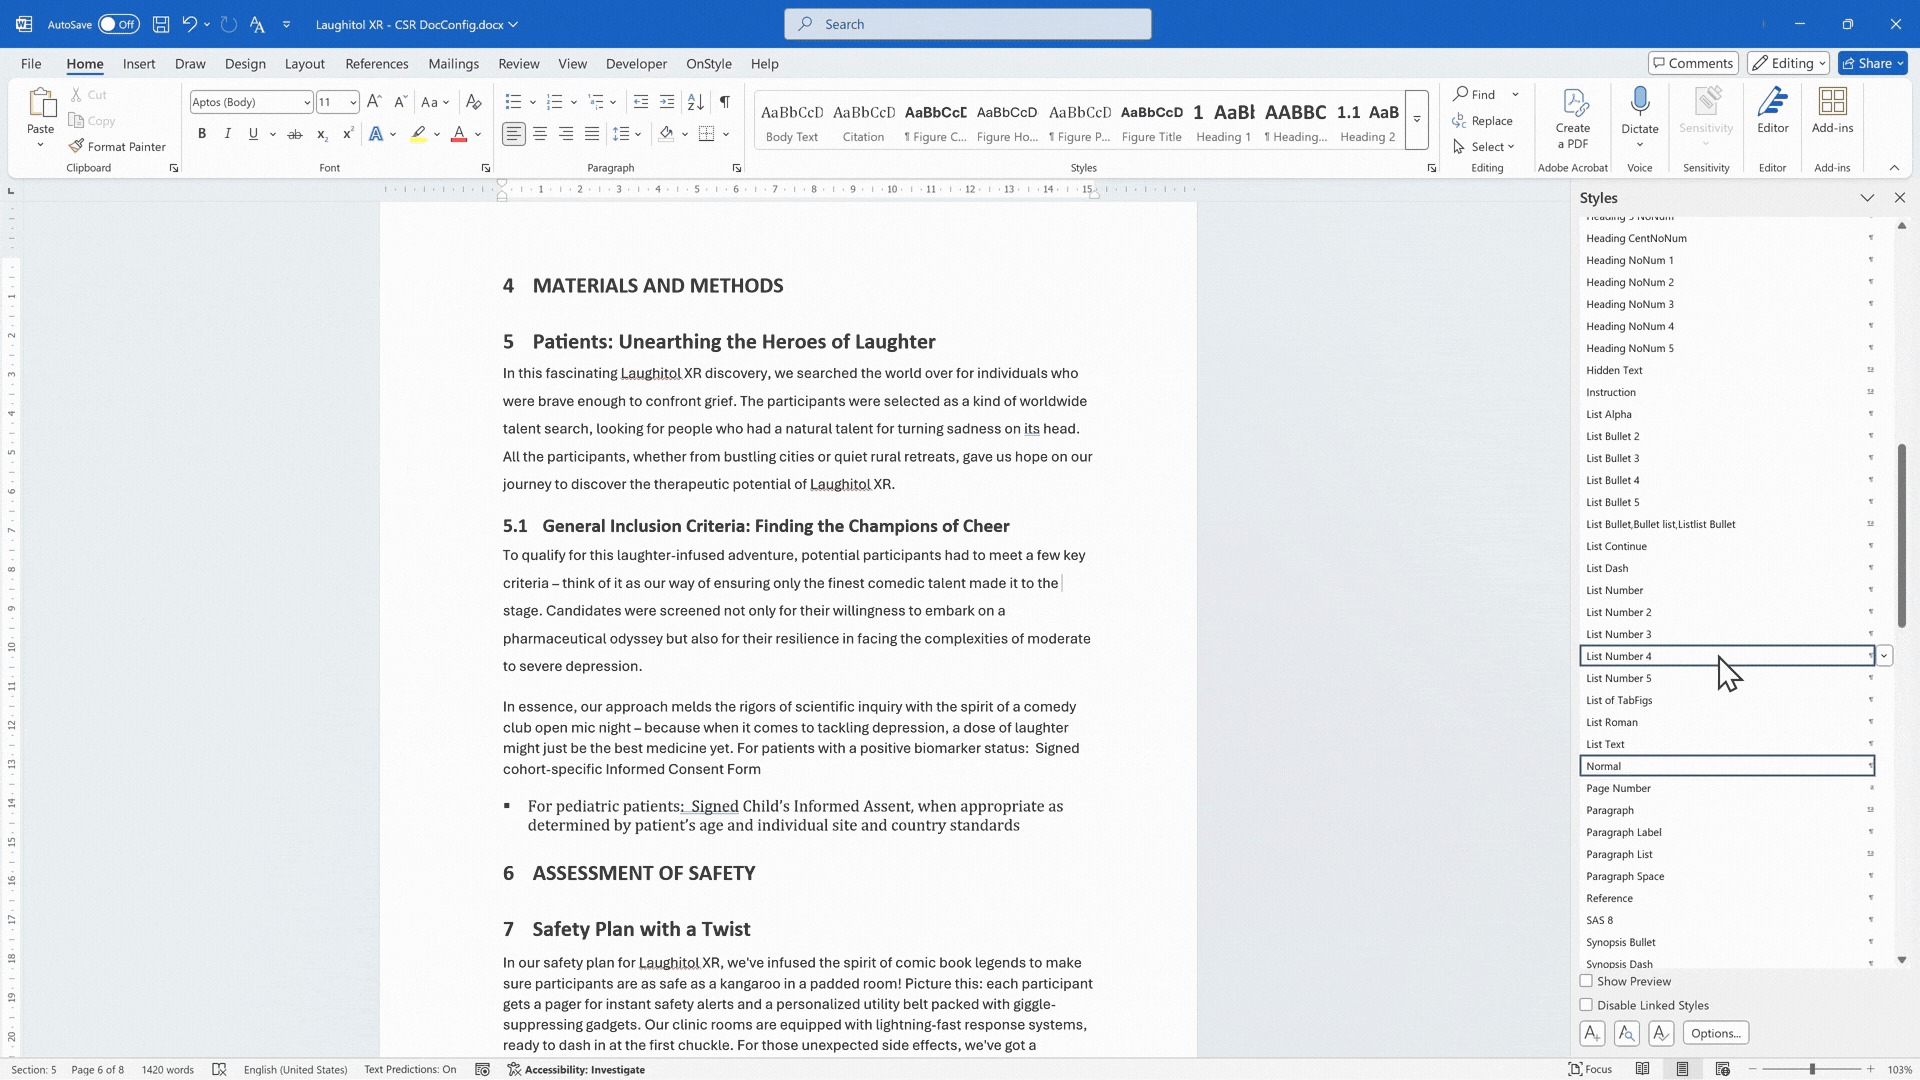1920x1080 pixels.
Task: Justify the paragraph text
Action: click(592, 134)
